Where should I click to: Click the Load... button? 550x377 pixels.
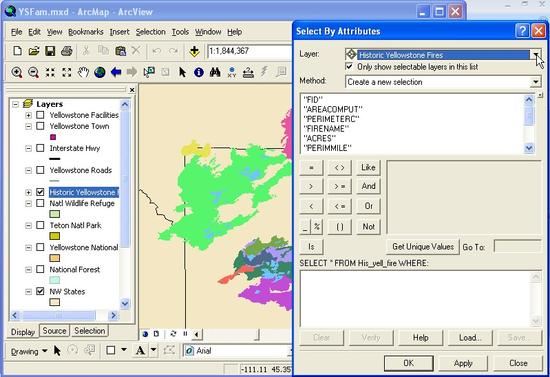click(470, 338)
